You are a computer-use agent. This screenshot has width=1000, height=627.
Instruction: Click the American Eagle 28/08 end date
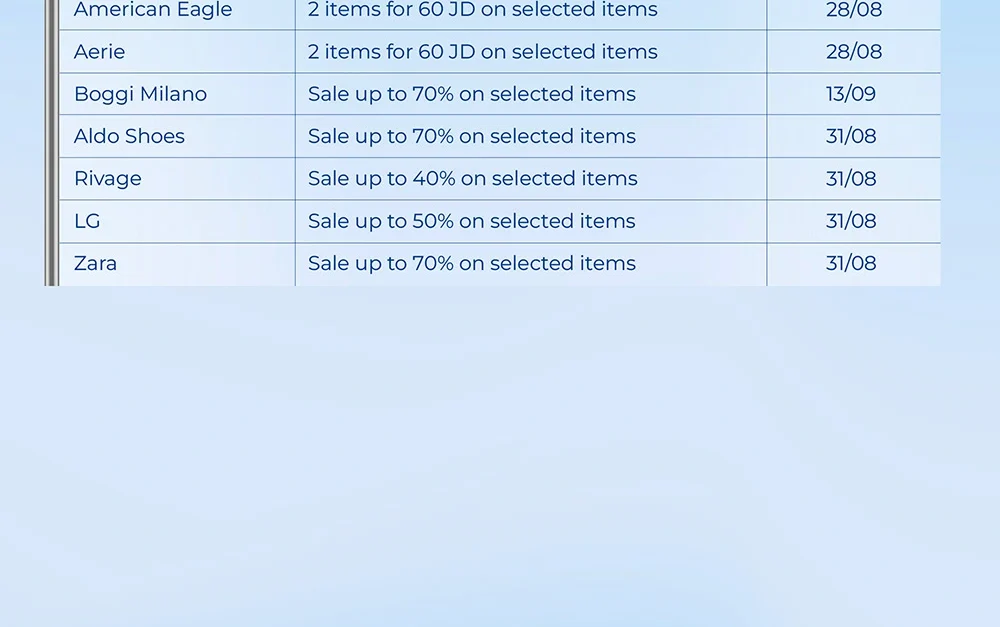pyautogui.click(x=854, y=10)
